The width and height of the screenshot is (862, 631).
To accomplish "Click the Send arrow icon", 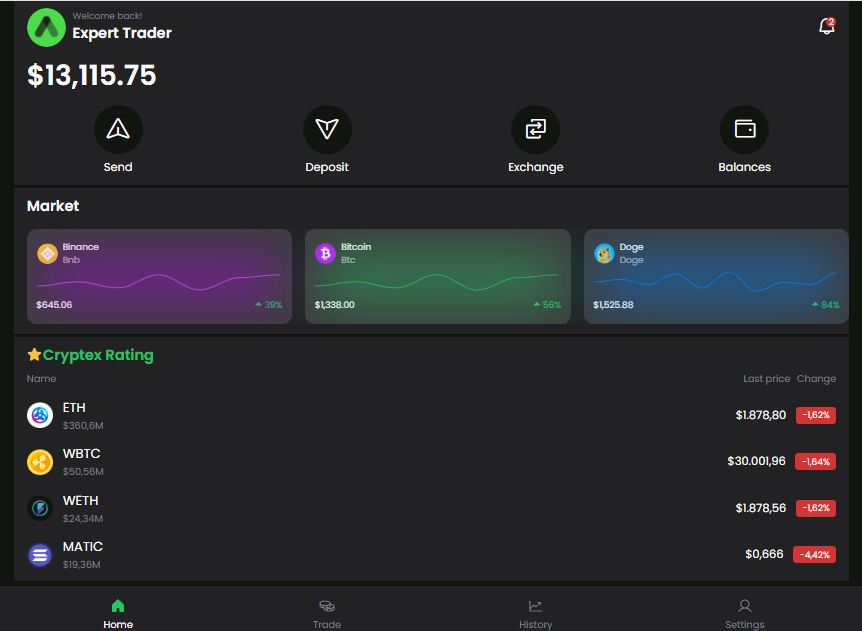I will coord(118,129).
